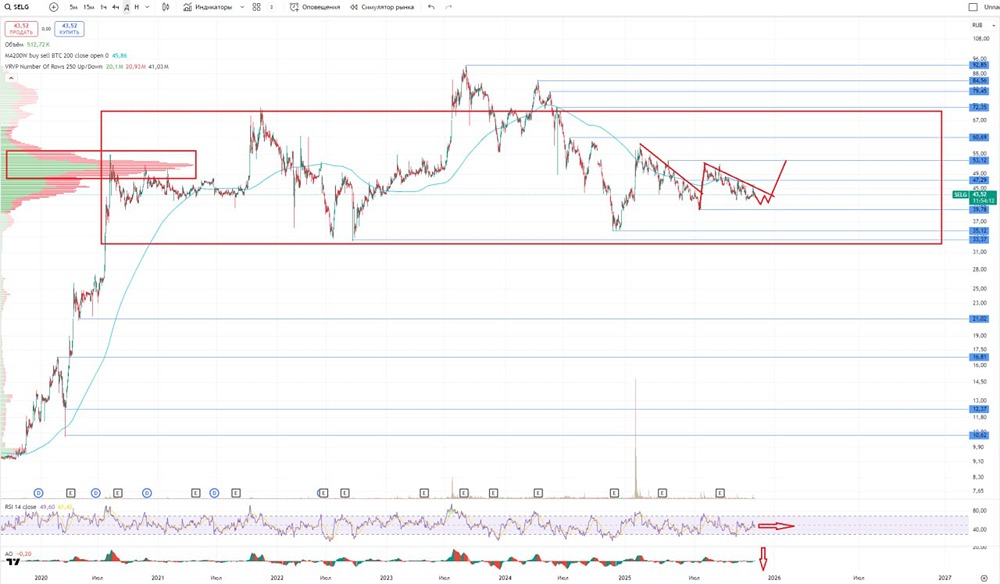The height and width of the screenshot is (584, 1000).
Task: Click the compare or add symbol plus icon
Action: tap(54, 7)
